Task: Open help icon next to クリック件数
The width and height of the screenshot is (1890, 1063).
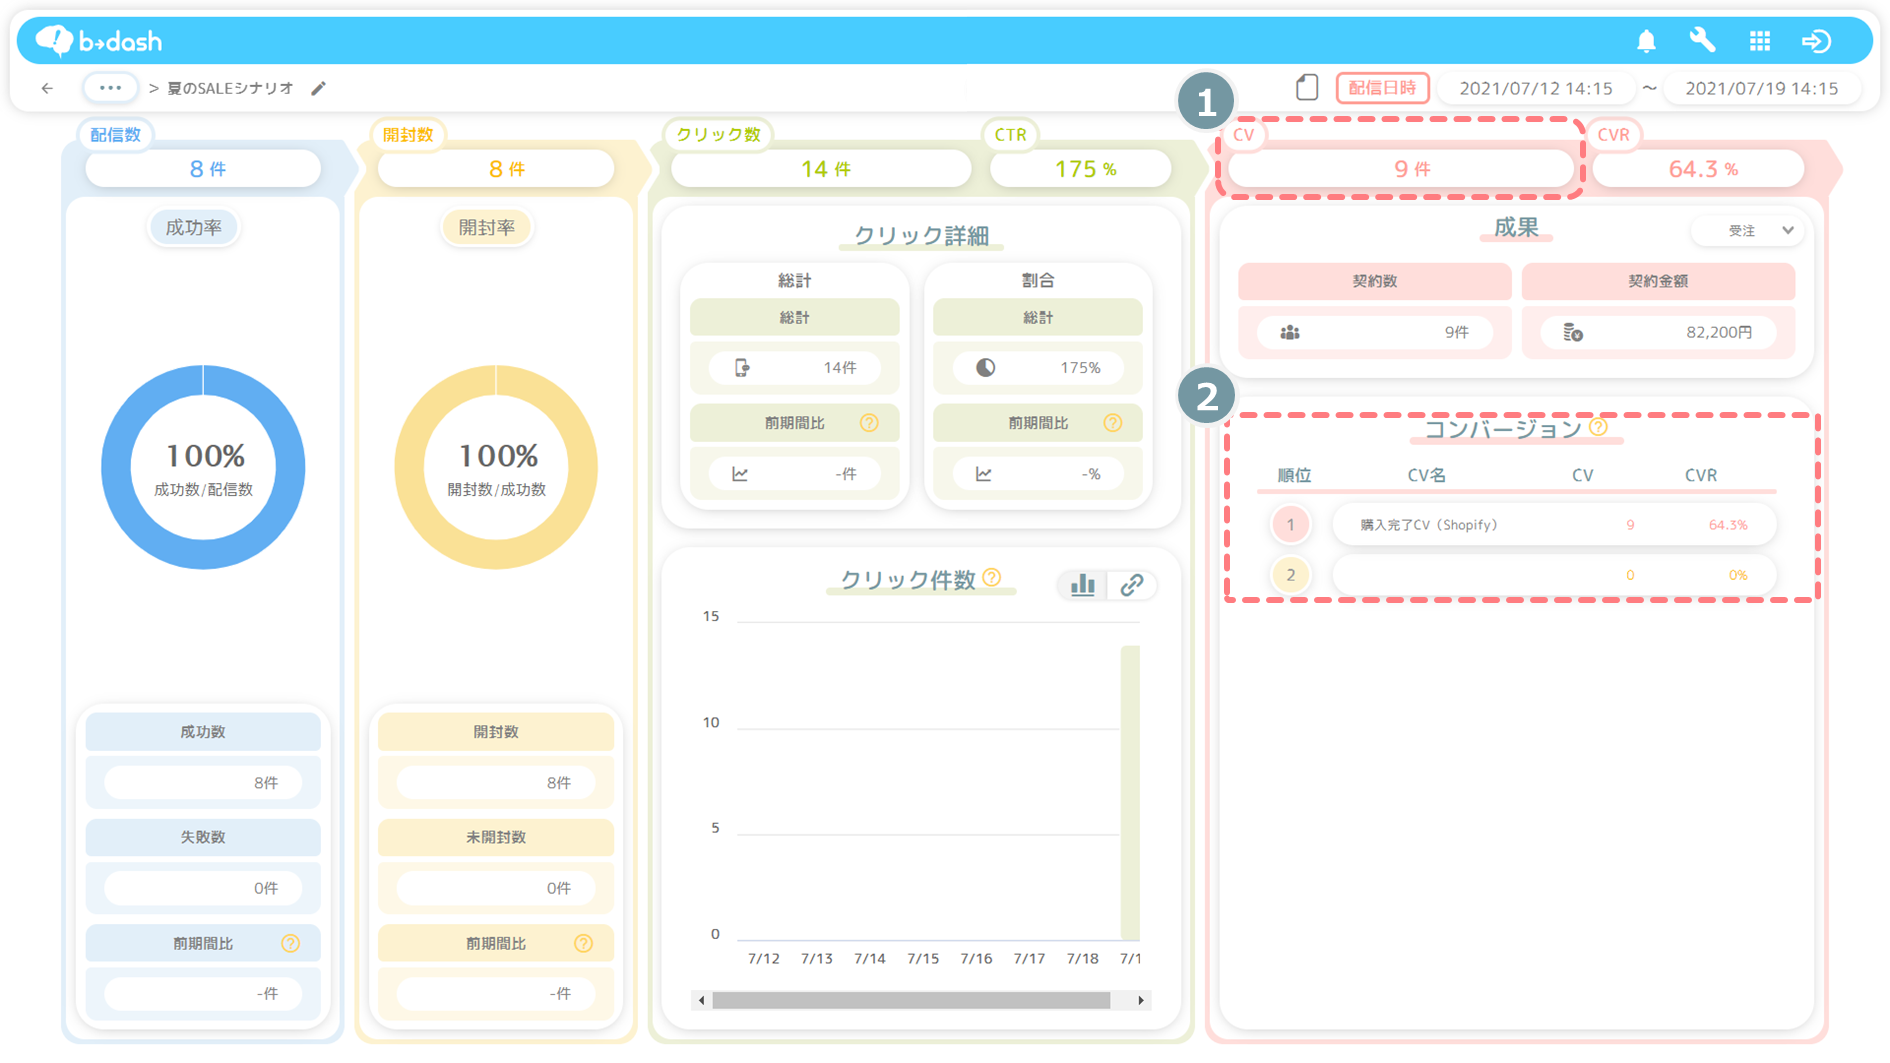Action: [x=992, y=577]
